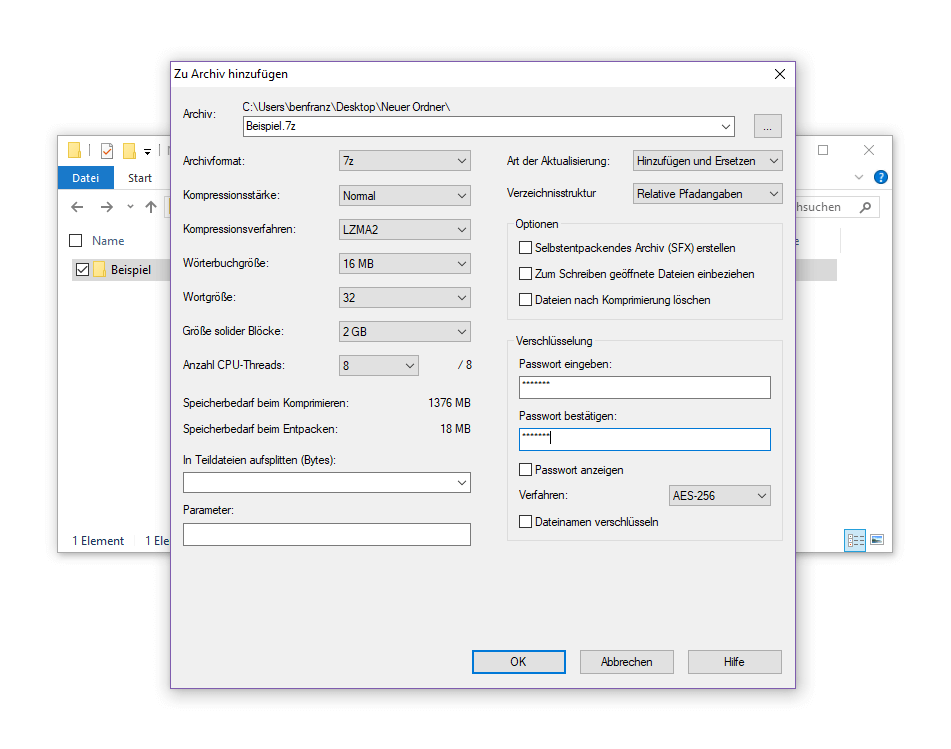Enable Zum Schreiben geöffnete Dateien einbeziehen
The image size is (951, 749).
pos(525,274)
